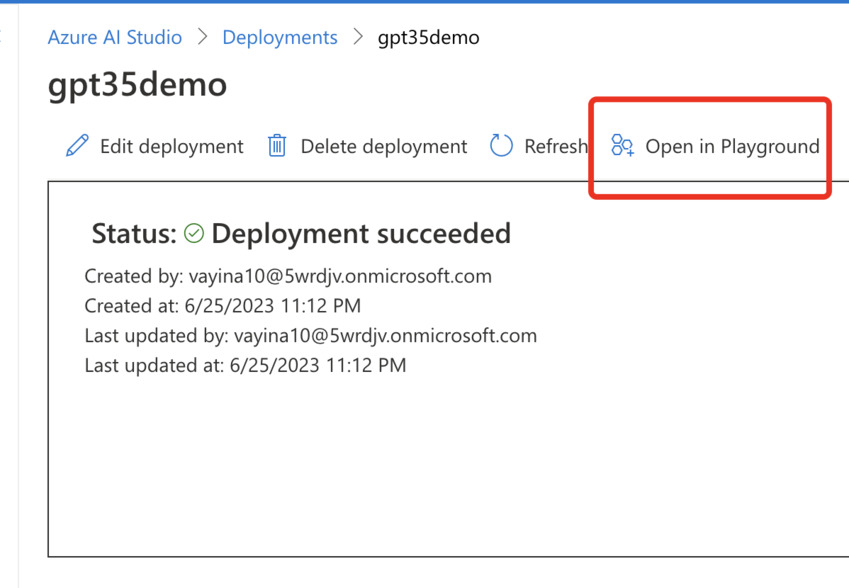
Task: Click the large gpt35demo page heading
Action: pyautogui.click(x=138, y=85)
